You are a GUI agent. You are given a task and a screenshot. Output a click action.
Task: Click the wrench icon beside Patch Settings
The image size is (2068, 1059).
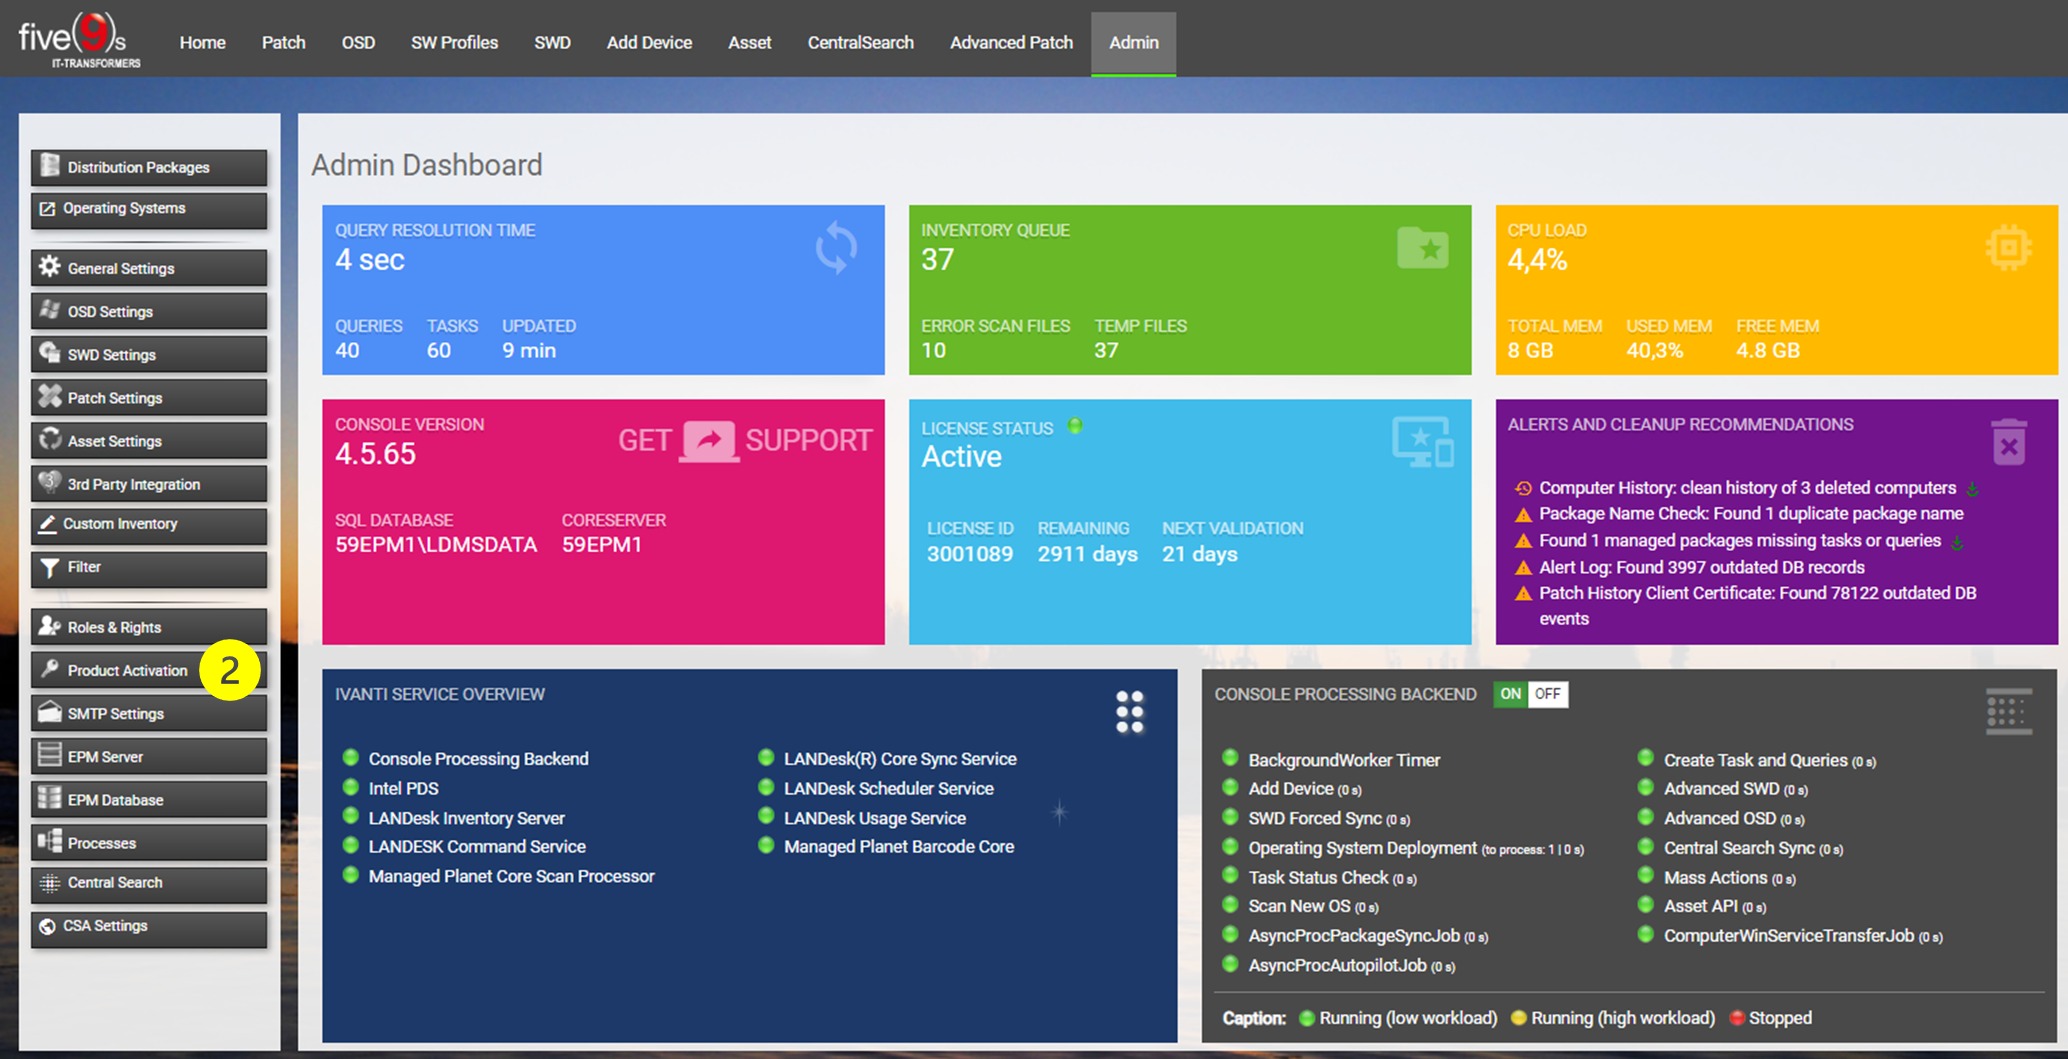coord(49,396)
